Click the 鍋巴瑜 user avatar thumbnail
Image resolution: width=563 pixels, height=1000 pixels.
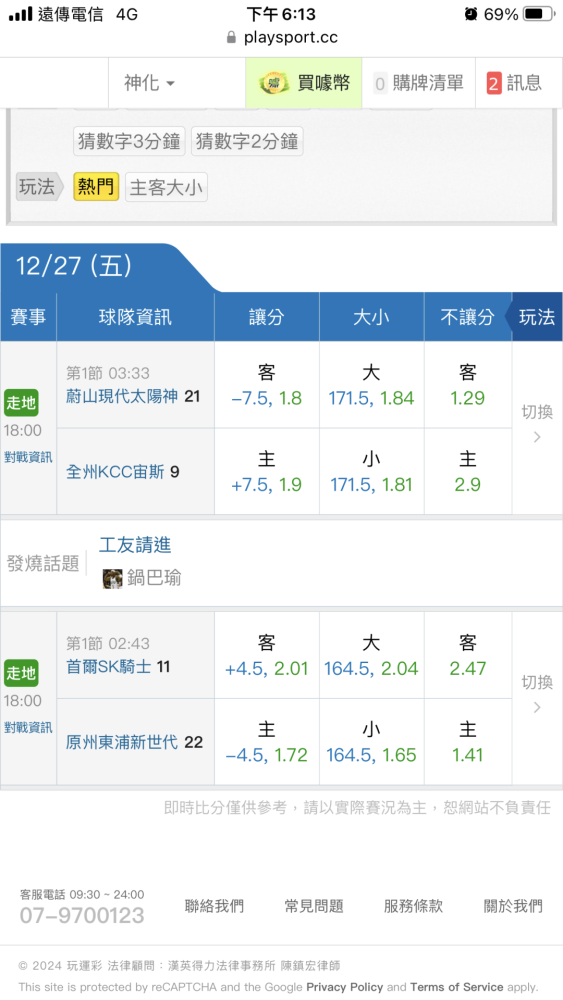click(112, 578)
